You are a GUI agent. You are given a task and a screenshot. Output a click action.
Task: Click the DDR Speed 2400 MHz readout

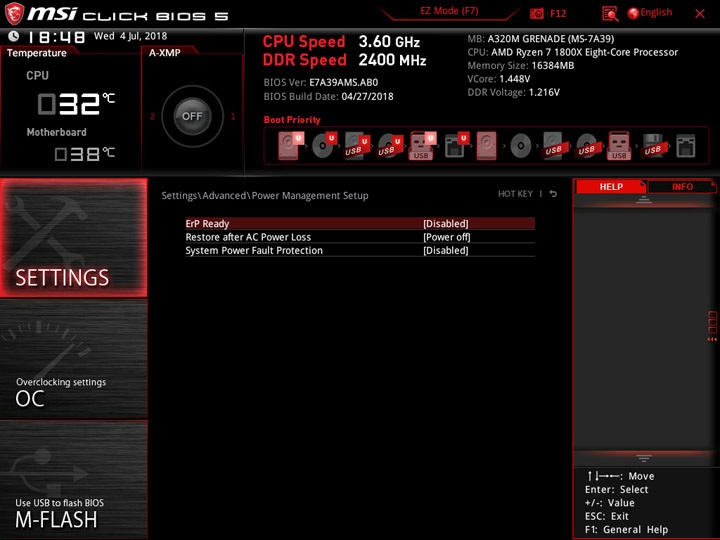pos(344,60)
